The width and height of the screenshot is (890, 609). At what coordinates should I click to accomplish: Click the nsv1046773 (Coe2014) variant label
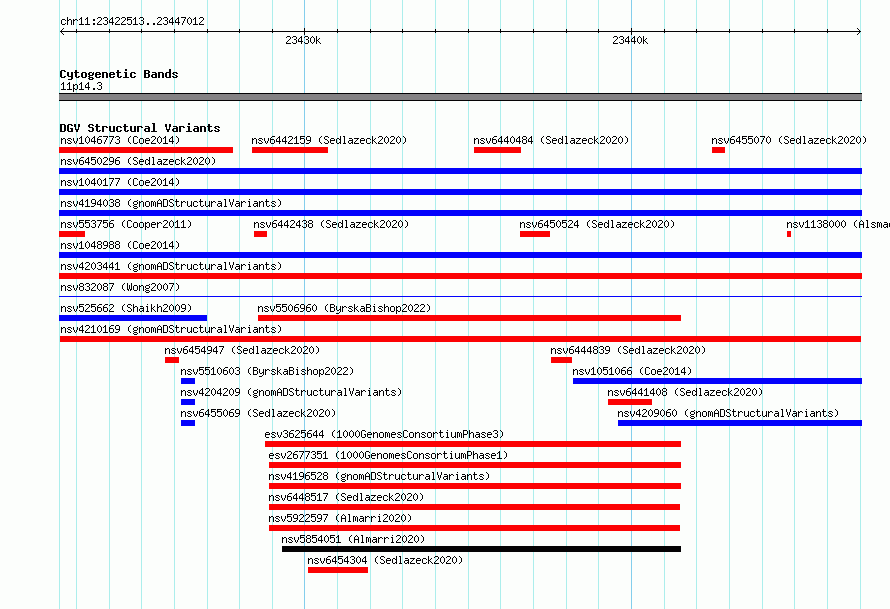[120, 140]
